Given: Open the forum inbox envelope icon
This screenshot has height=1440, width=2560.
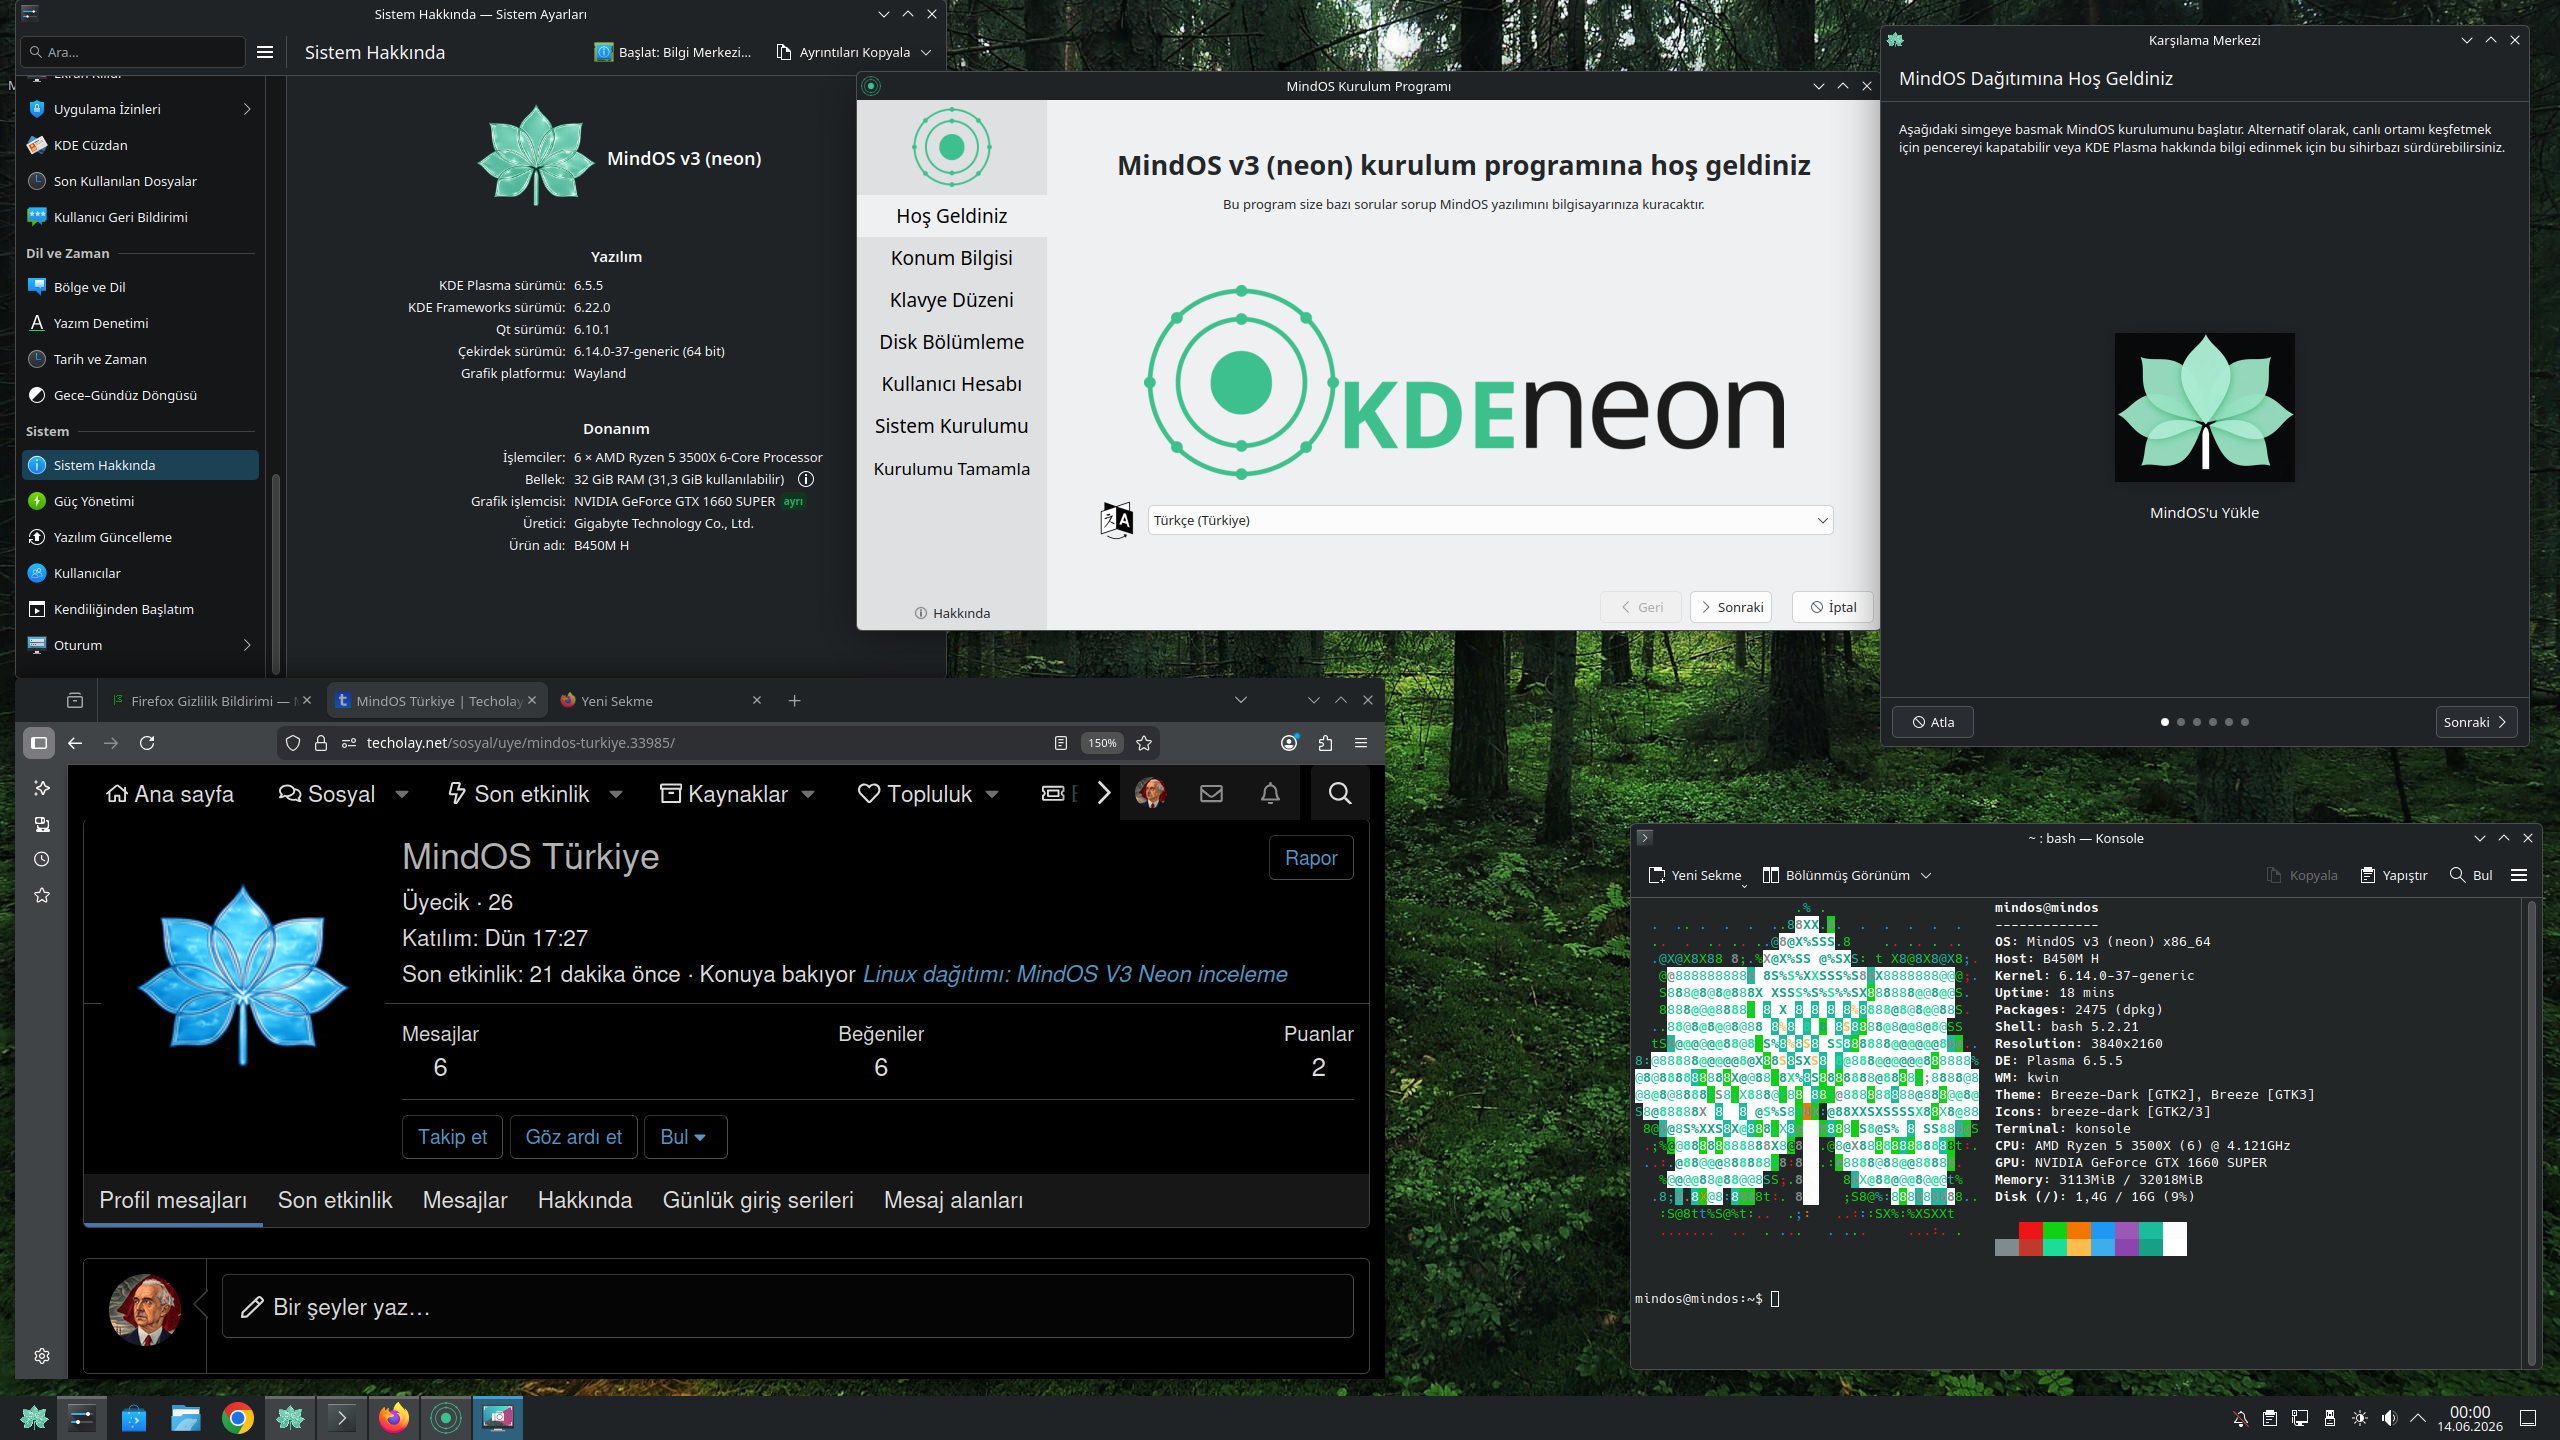Looking at the screenshot, I should pyautogui.click(x=1211, y=794).
